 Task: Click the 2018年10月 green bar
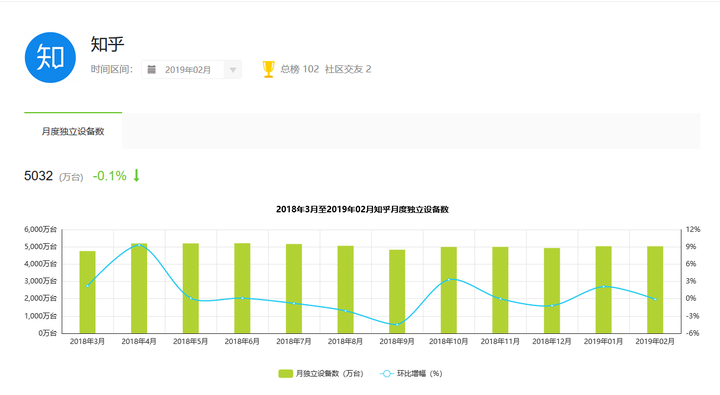pos(449,290)
